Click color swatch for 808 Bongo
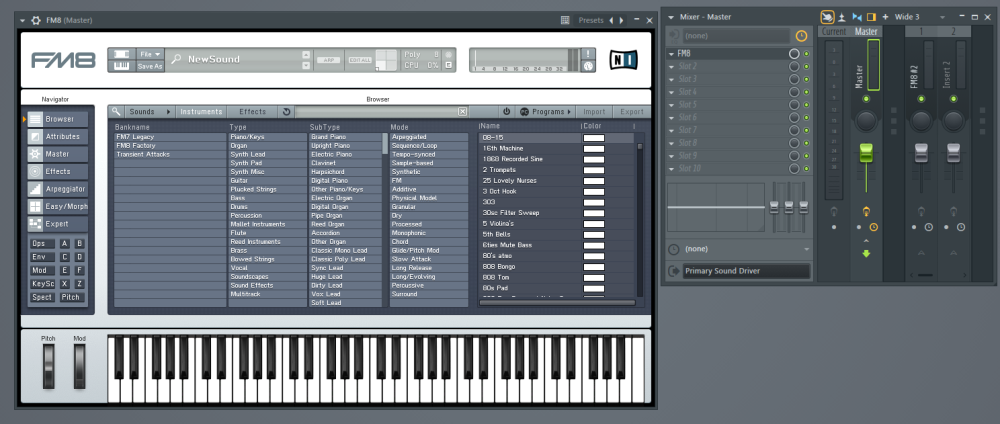The height and width of the screenshot is (424, 1000). point(594,267)
